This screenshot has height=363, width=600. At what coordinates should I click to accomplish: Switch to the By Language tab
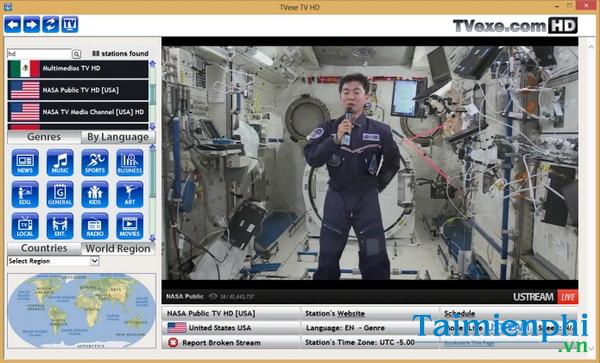118,137
